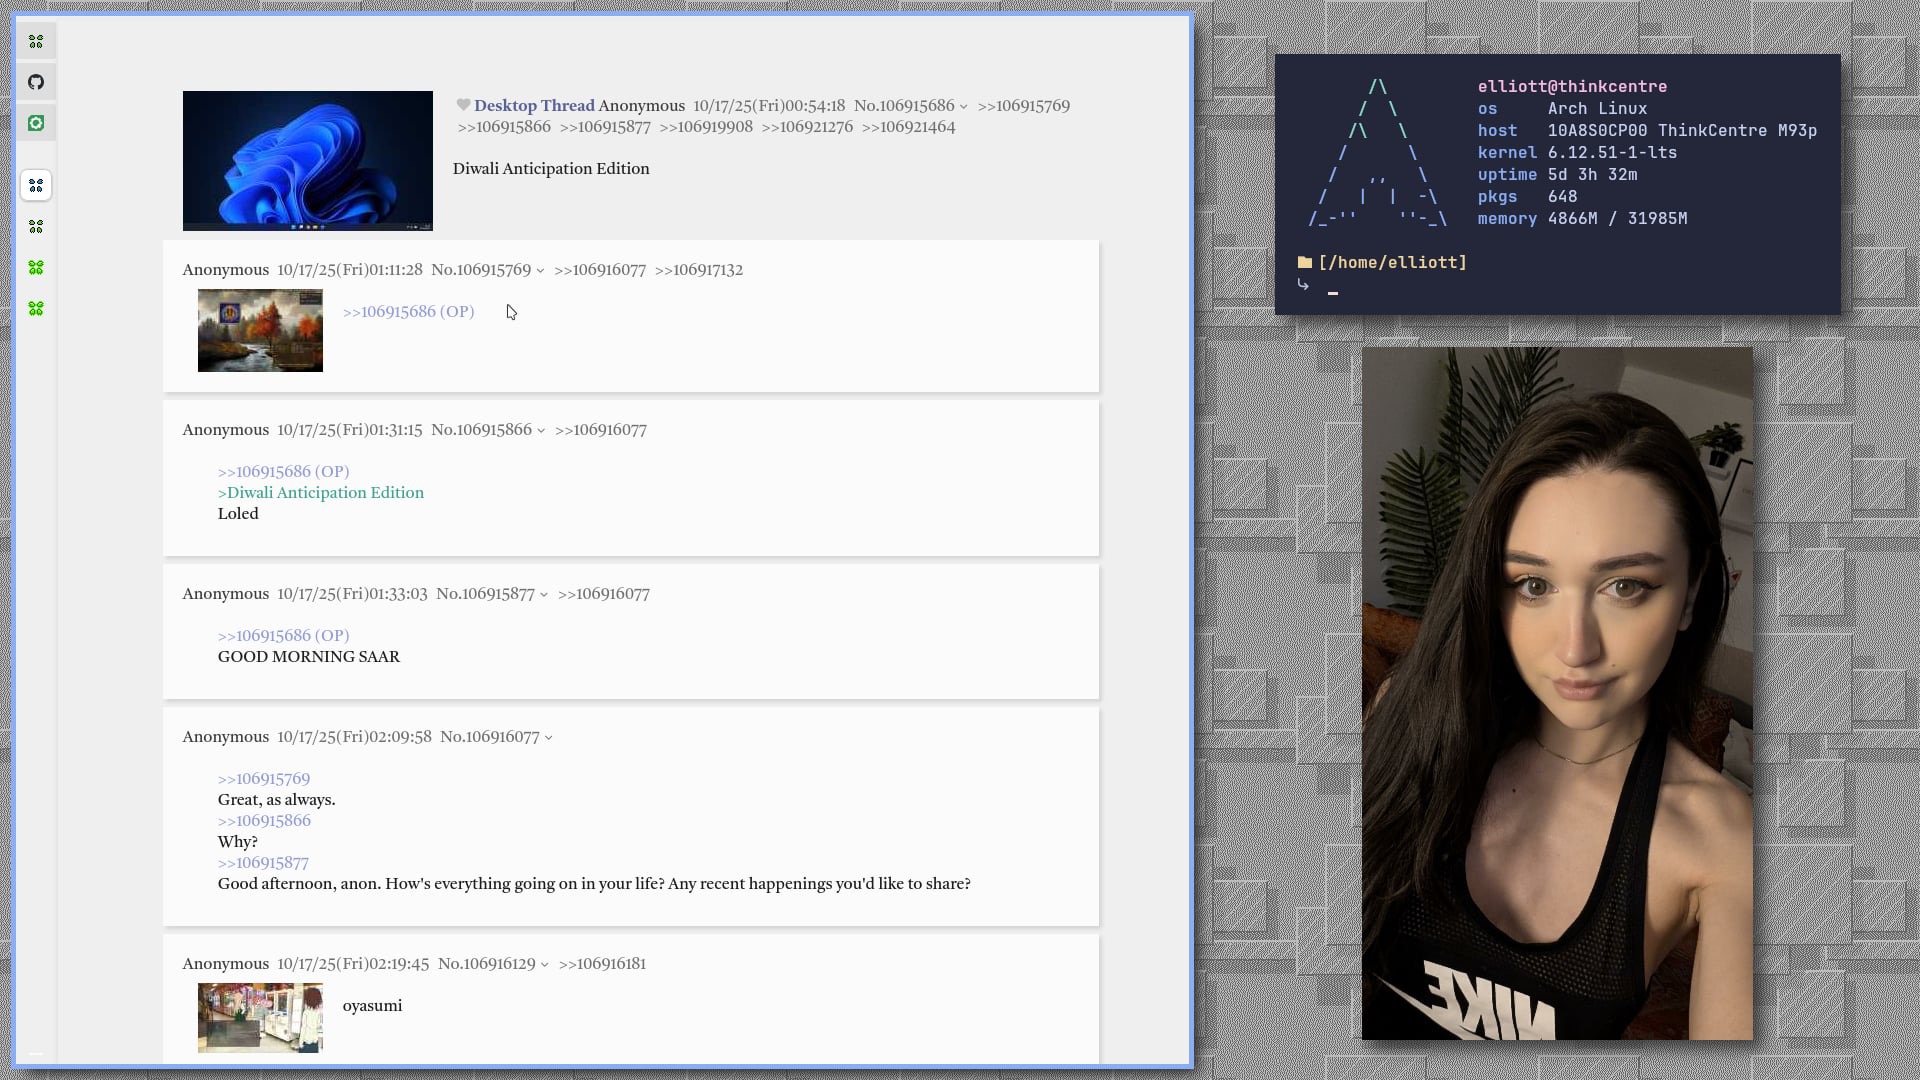The image size is (1920, 1080).
Task: Open post menu arrow for No.106915686
Action: pos(964,107)
